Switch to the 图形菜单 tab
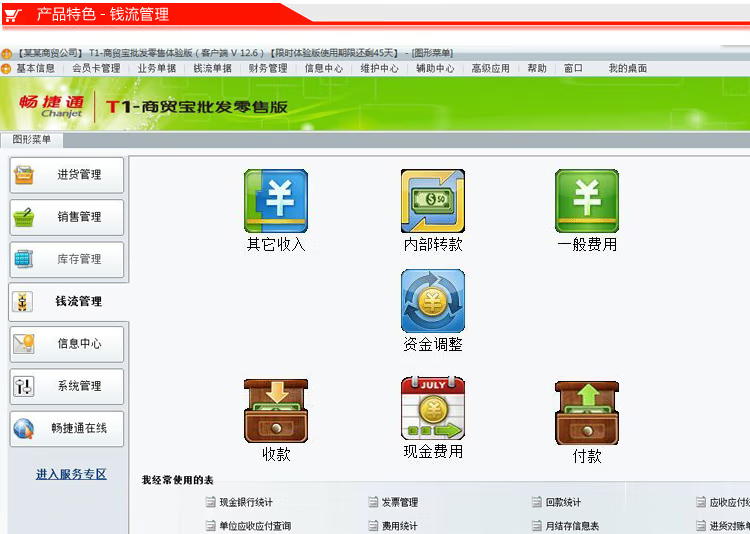 pos(32,140)
